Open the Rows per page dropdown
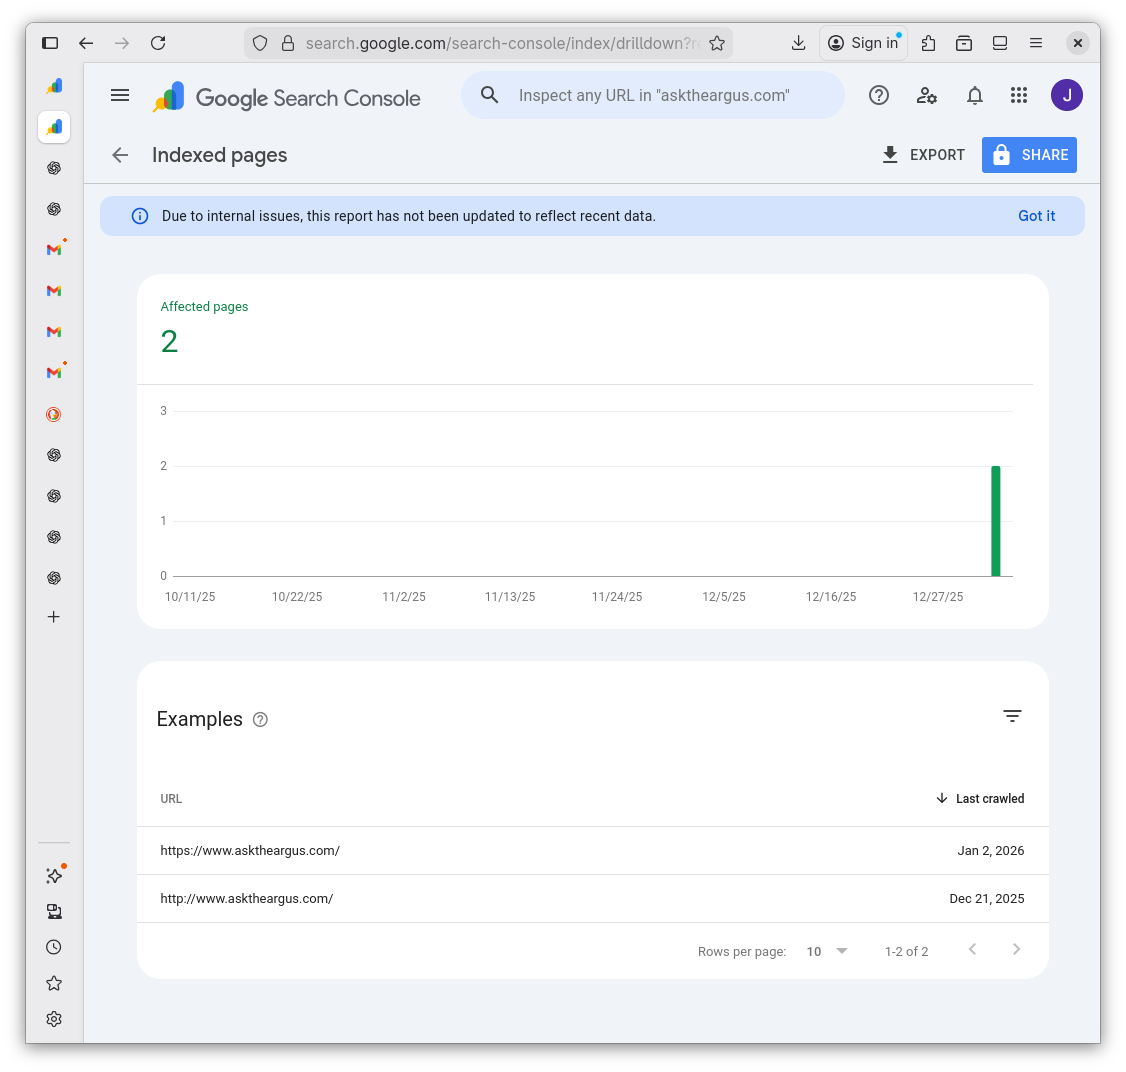Screen dimensions: 1126x1072 coord(826,951)
